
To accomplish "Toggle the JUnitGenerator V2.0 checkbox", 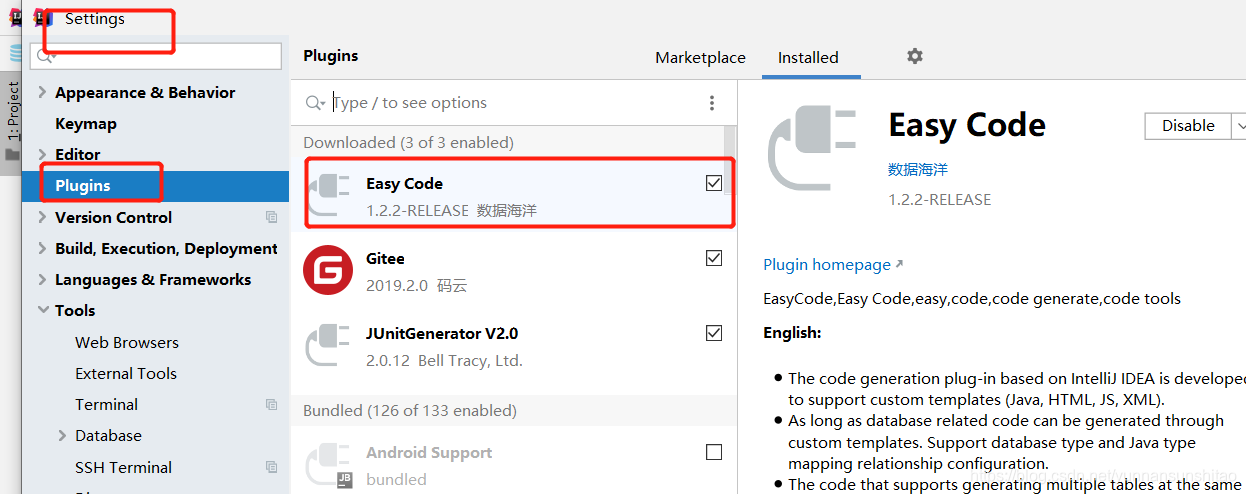I will (714, 333).
